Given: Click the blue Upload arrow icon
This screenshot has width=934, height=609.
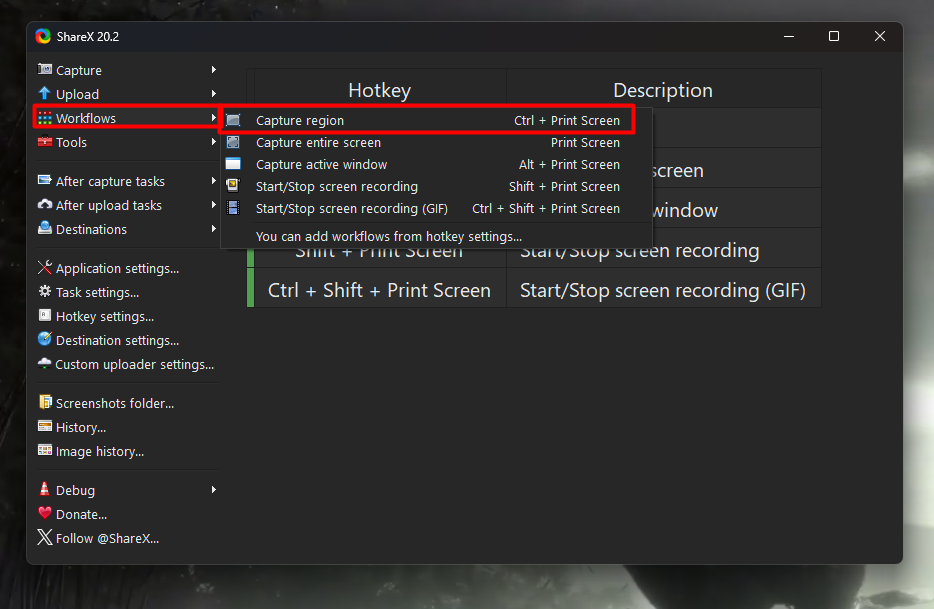Looking at the screenshot, I should (45, 93).
